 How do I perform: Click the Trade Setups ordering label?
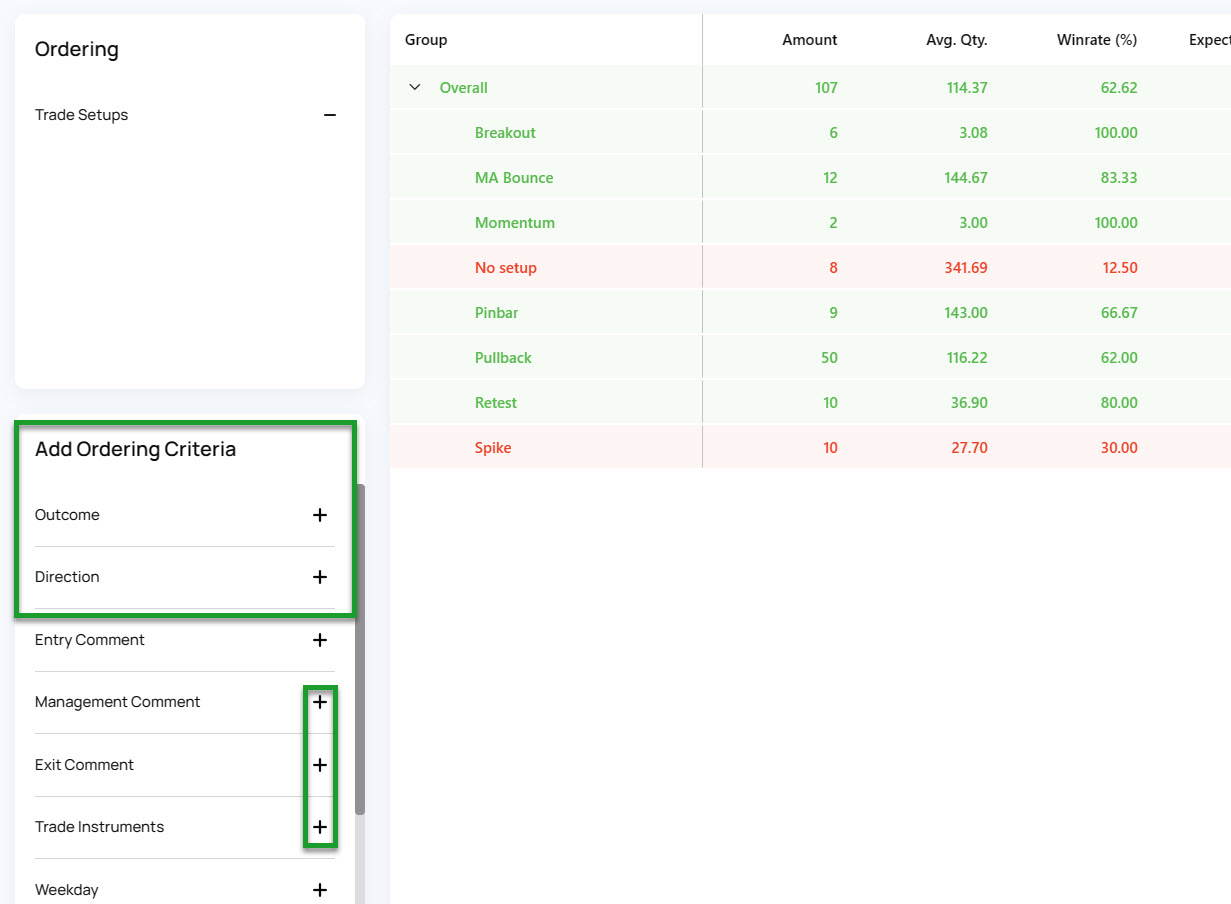(82, 115)
